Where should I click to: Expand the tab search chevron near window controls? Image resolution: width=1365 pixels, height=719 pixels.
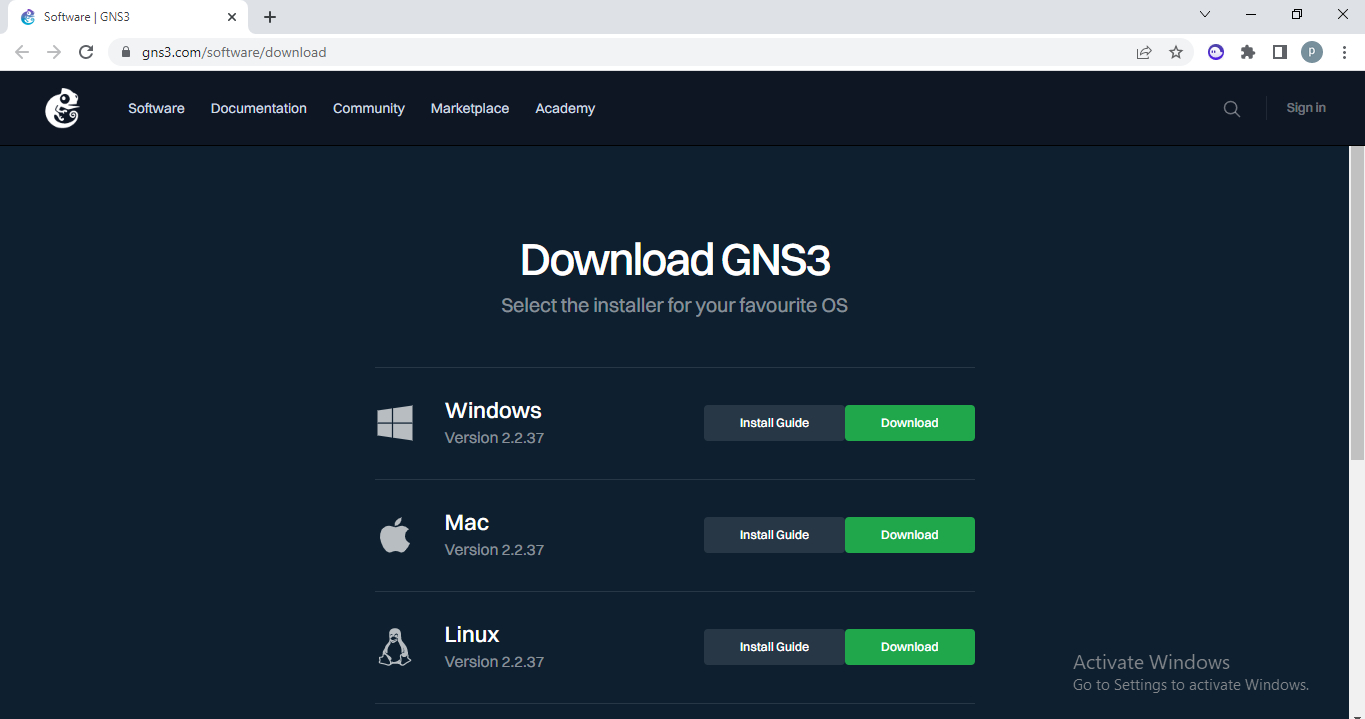[x=1204, y=14]
